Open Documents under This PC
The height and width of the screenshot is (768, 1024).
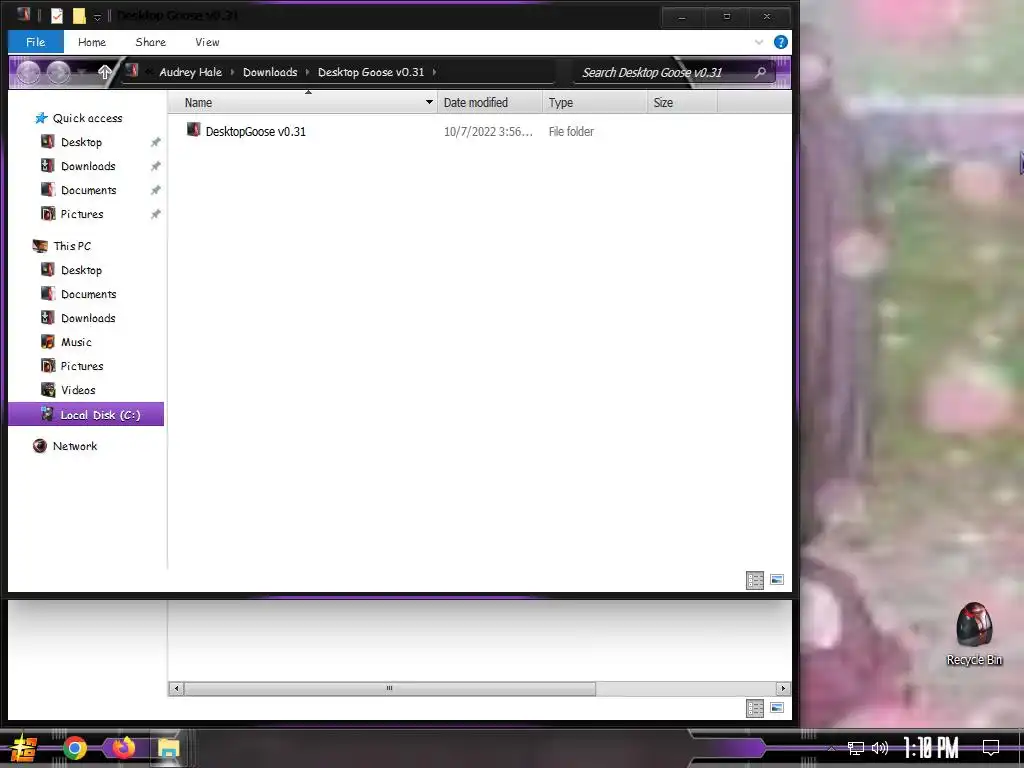tap(88, 295)
